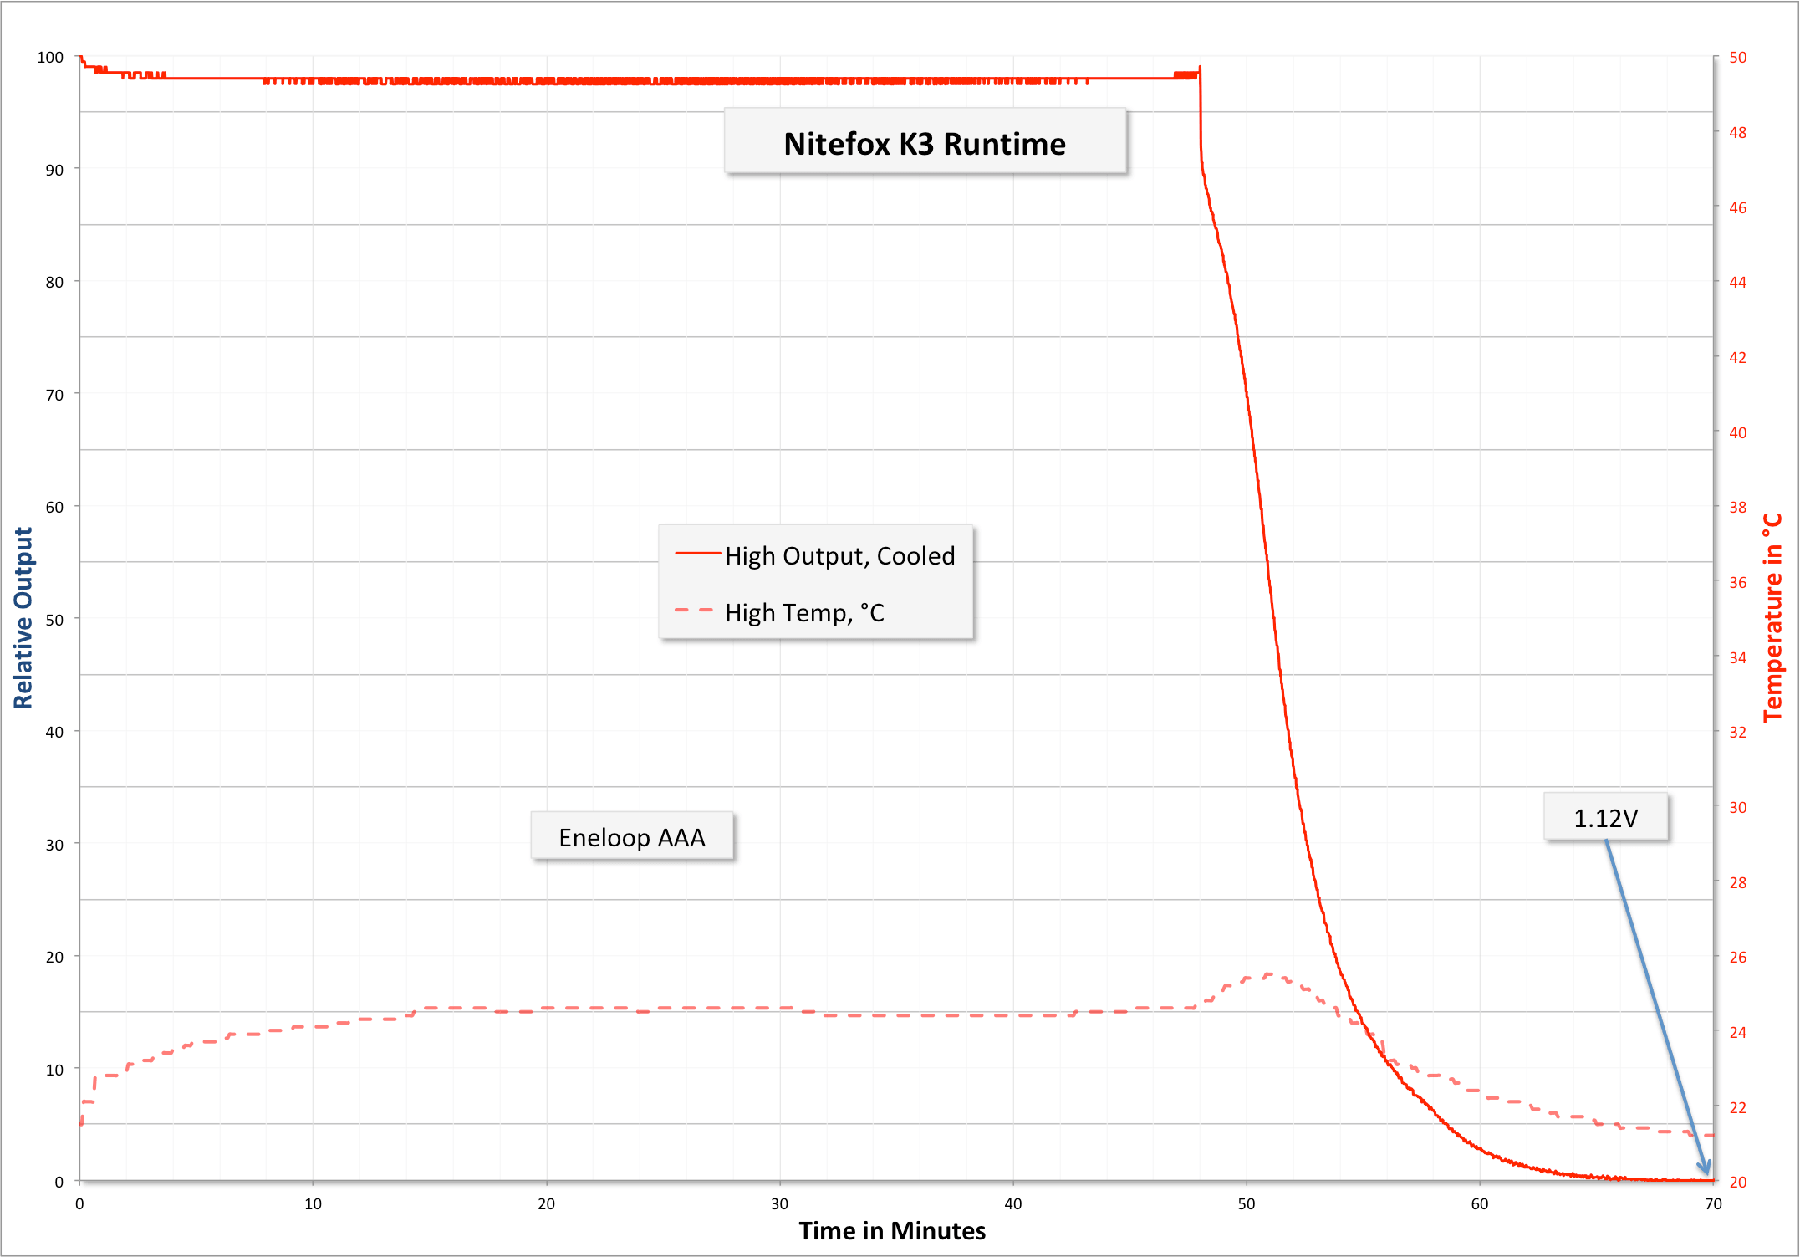Click the 50 label on Relative Output axis
The height and width of the screenshot is (1257, 1800).
tap(54, 620)
